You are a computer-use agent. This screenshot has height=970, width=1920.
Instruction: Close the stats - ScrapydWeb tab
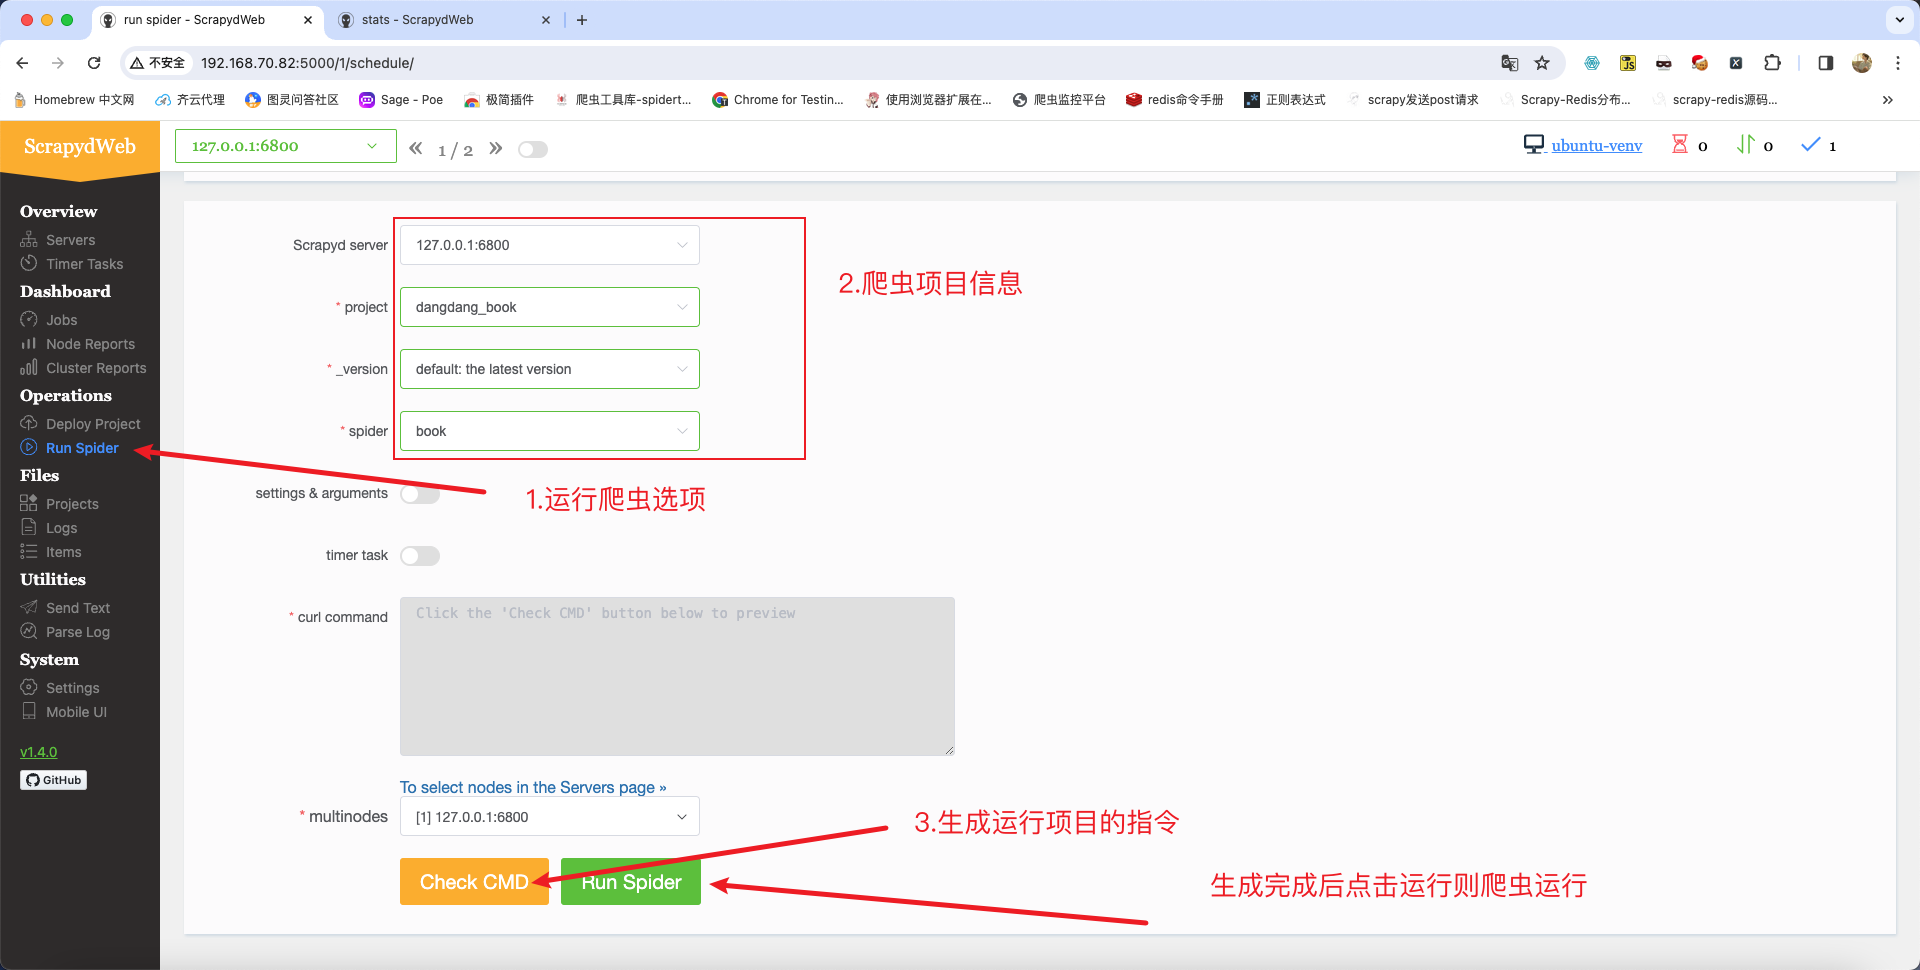[546, 20]
